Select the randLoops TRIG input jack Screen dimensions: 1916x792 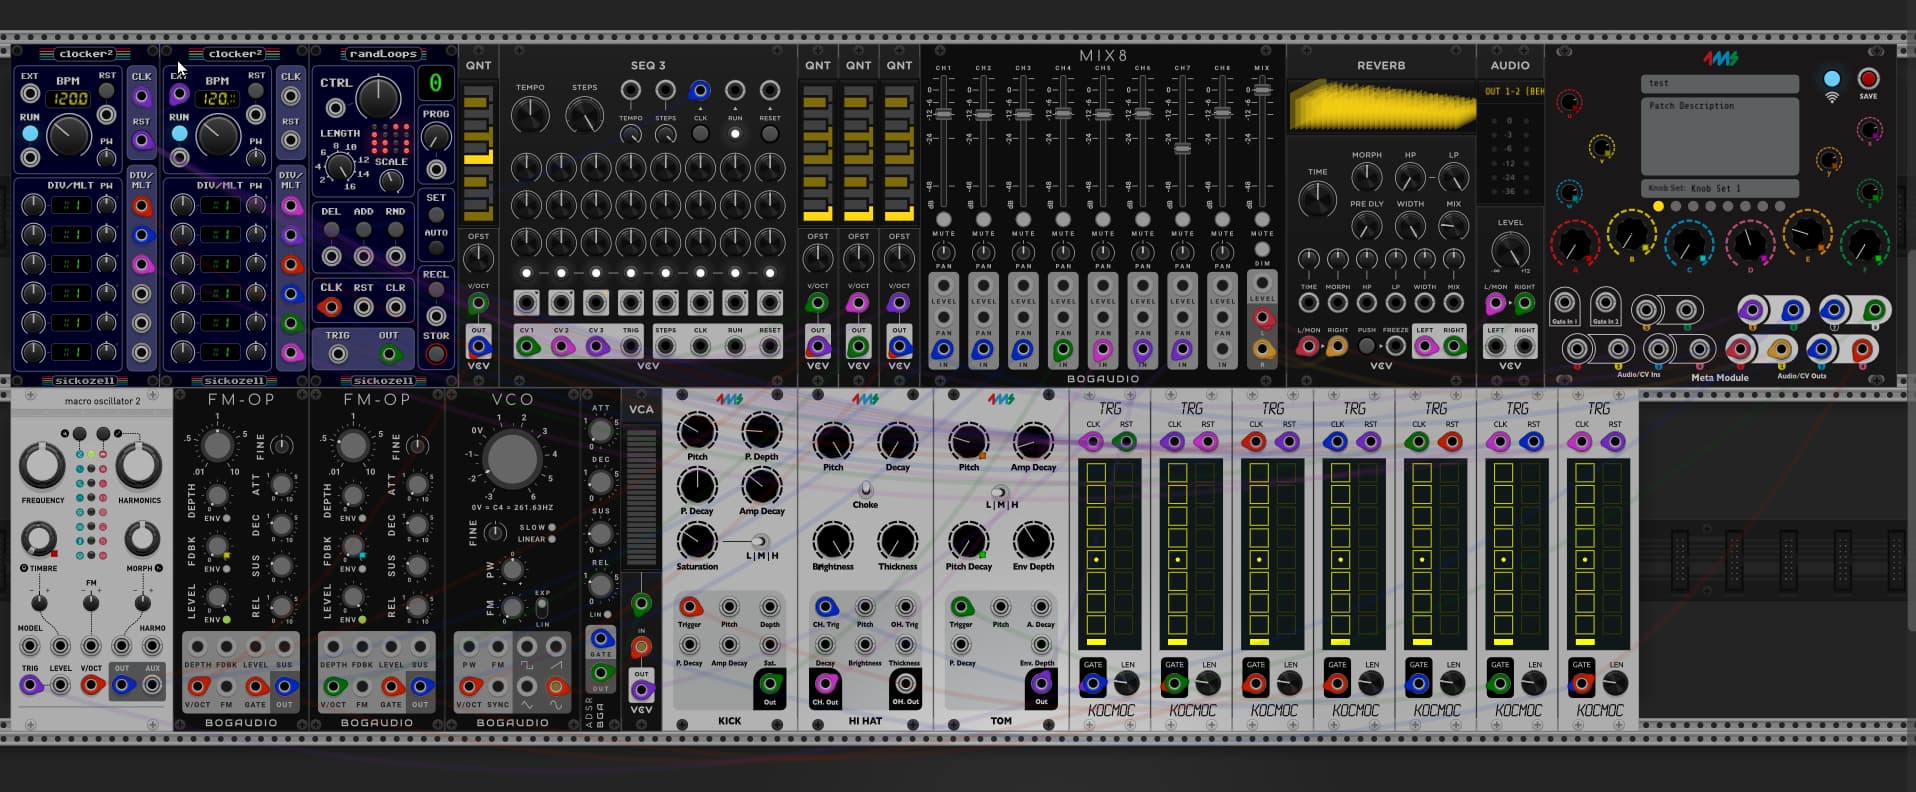[338, 354]
